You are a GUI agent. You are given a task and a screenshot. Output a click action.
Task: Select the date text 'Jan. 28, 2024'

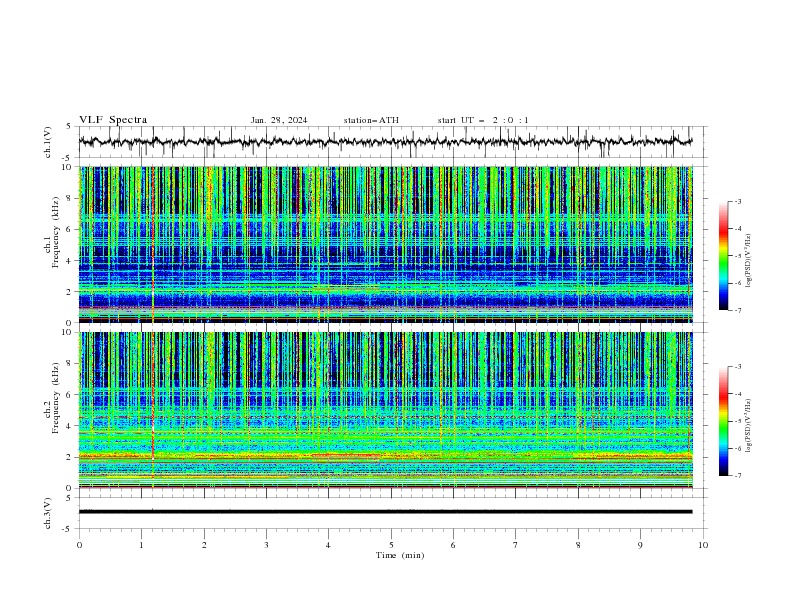(x=279, y=120)
